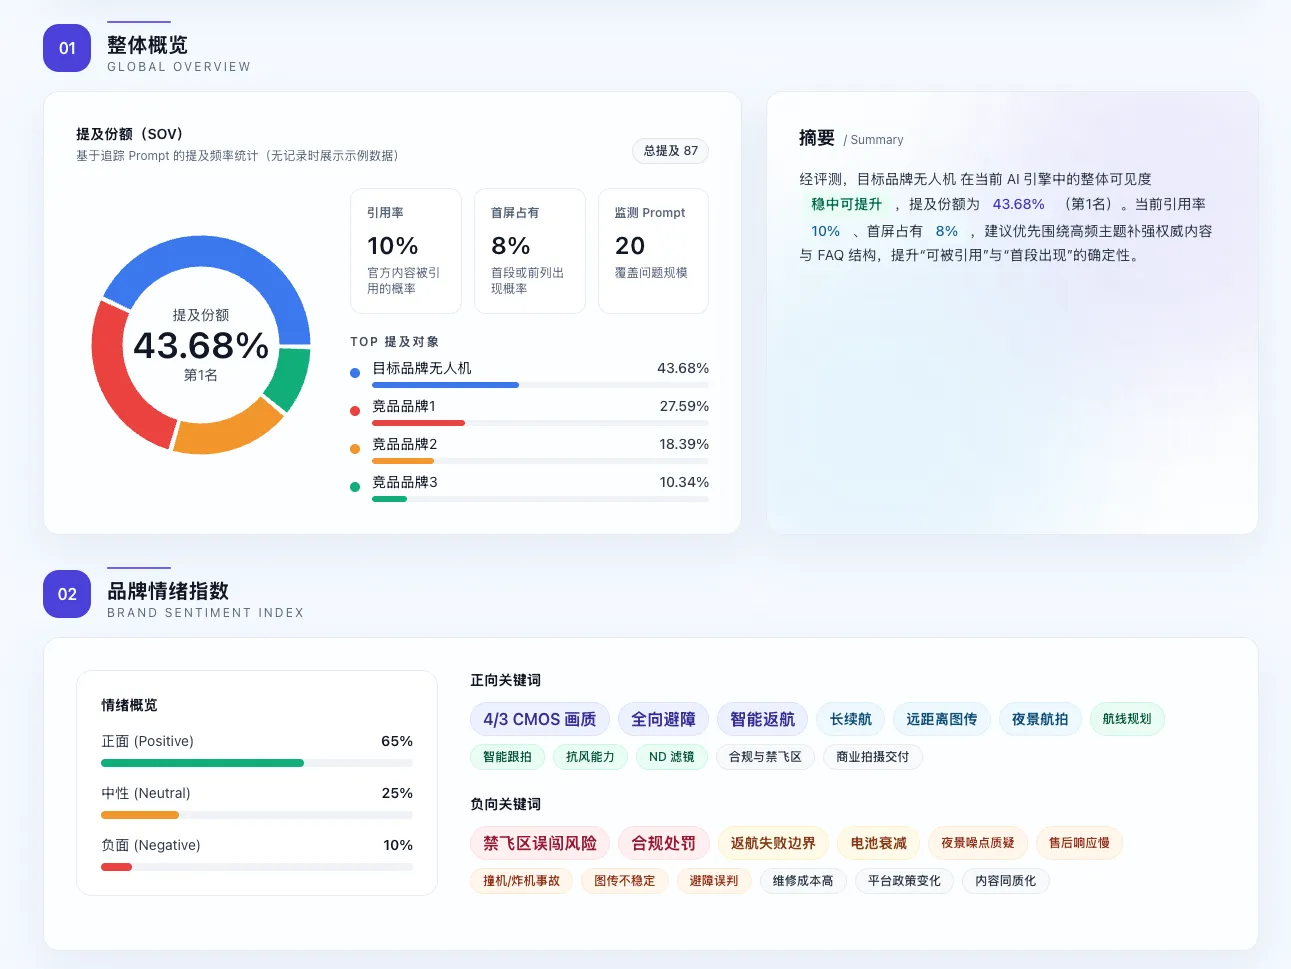The width and height of the screenshot is (1291, 969).
Task: Click the 8% value in the summary text
Action: coord(947,231)
